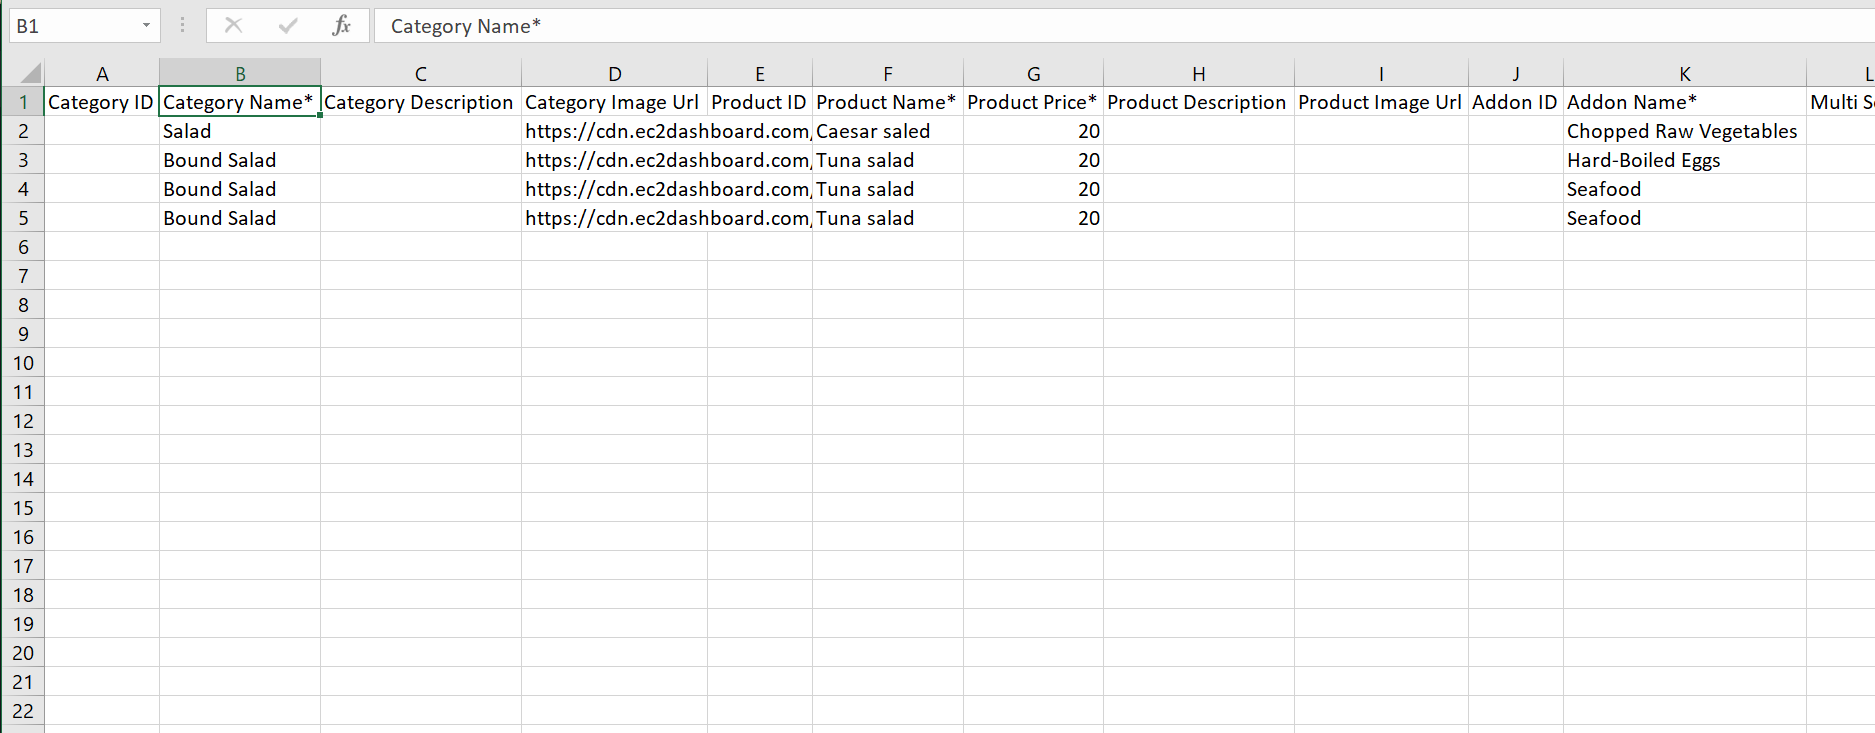Click the Category ID header cell

101,102
